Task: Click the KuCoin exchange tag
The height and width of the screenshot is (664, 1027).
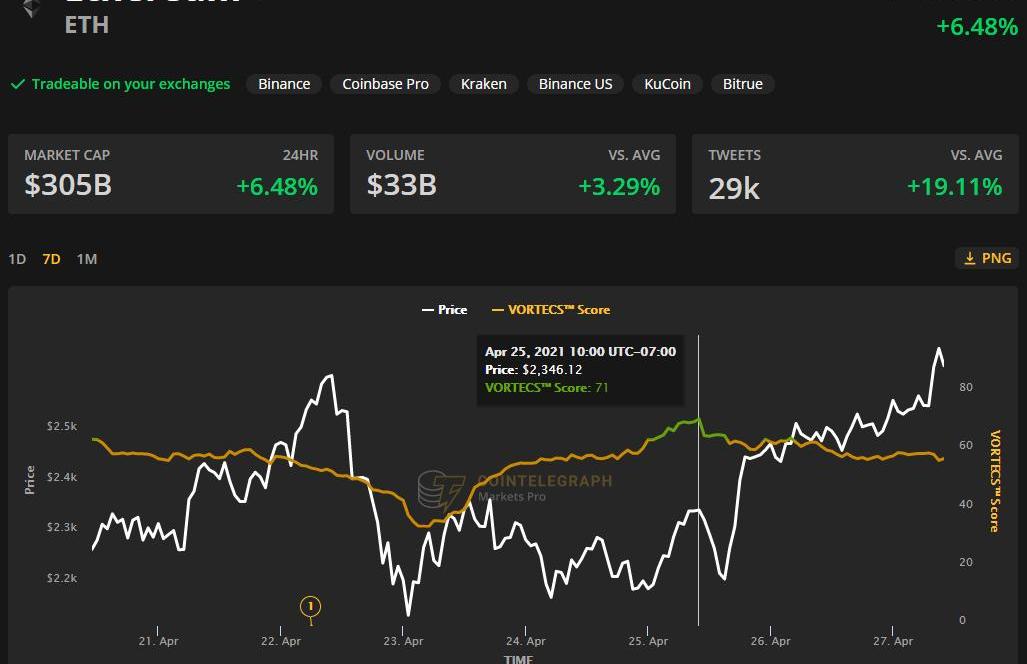Action: click(x=667, y=84)
